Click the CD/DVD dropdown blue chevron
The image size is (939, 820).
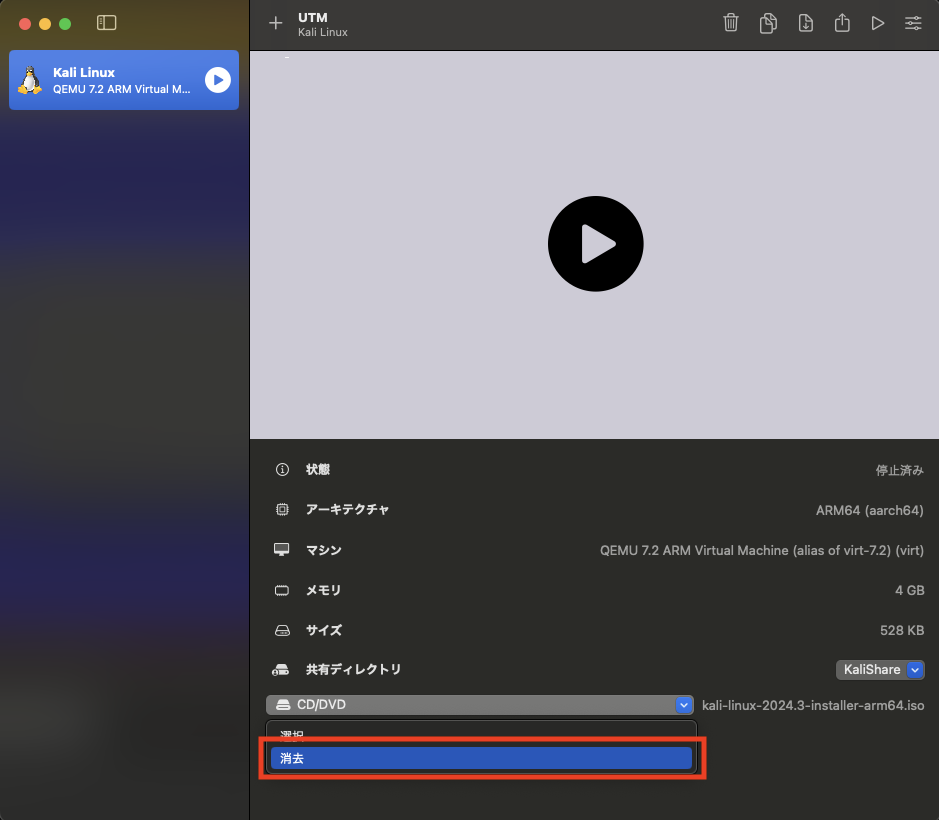tap(683, 705)
